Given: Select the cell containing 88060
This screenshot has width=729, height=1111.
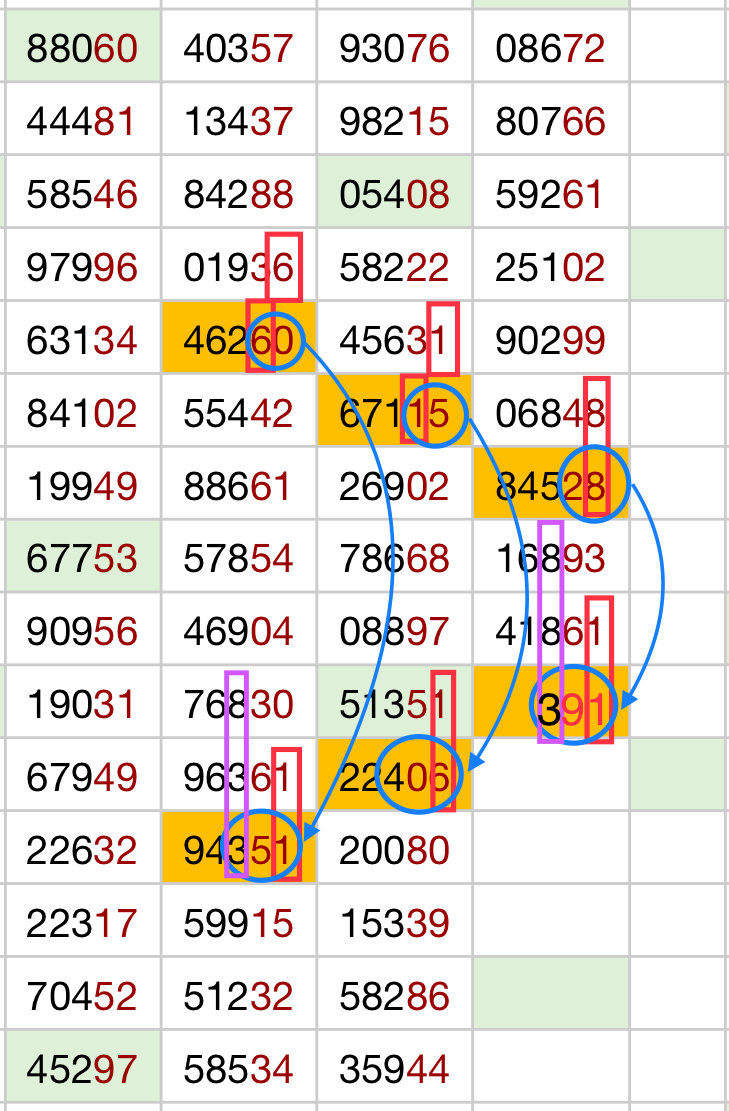Looking at the screenshot, I should tap(82, 47).
